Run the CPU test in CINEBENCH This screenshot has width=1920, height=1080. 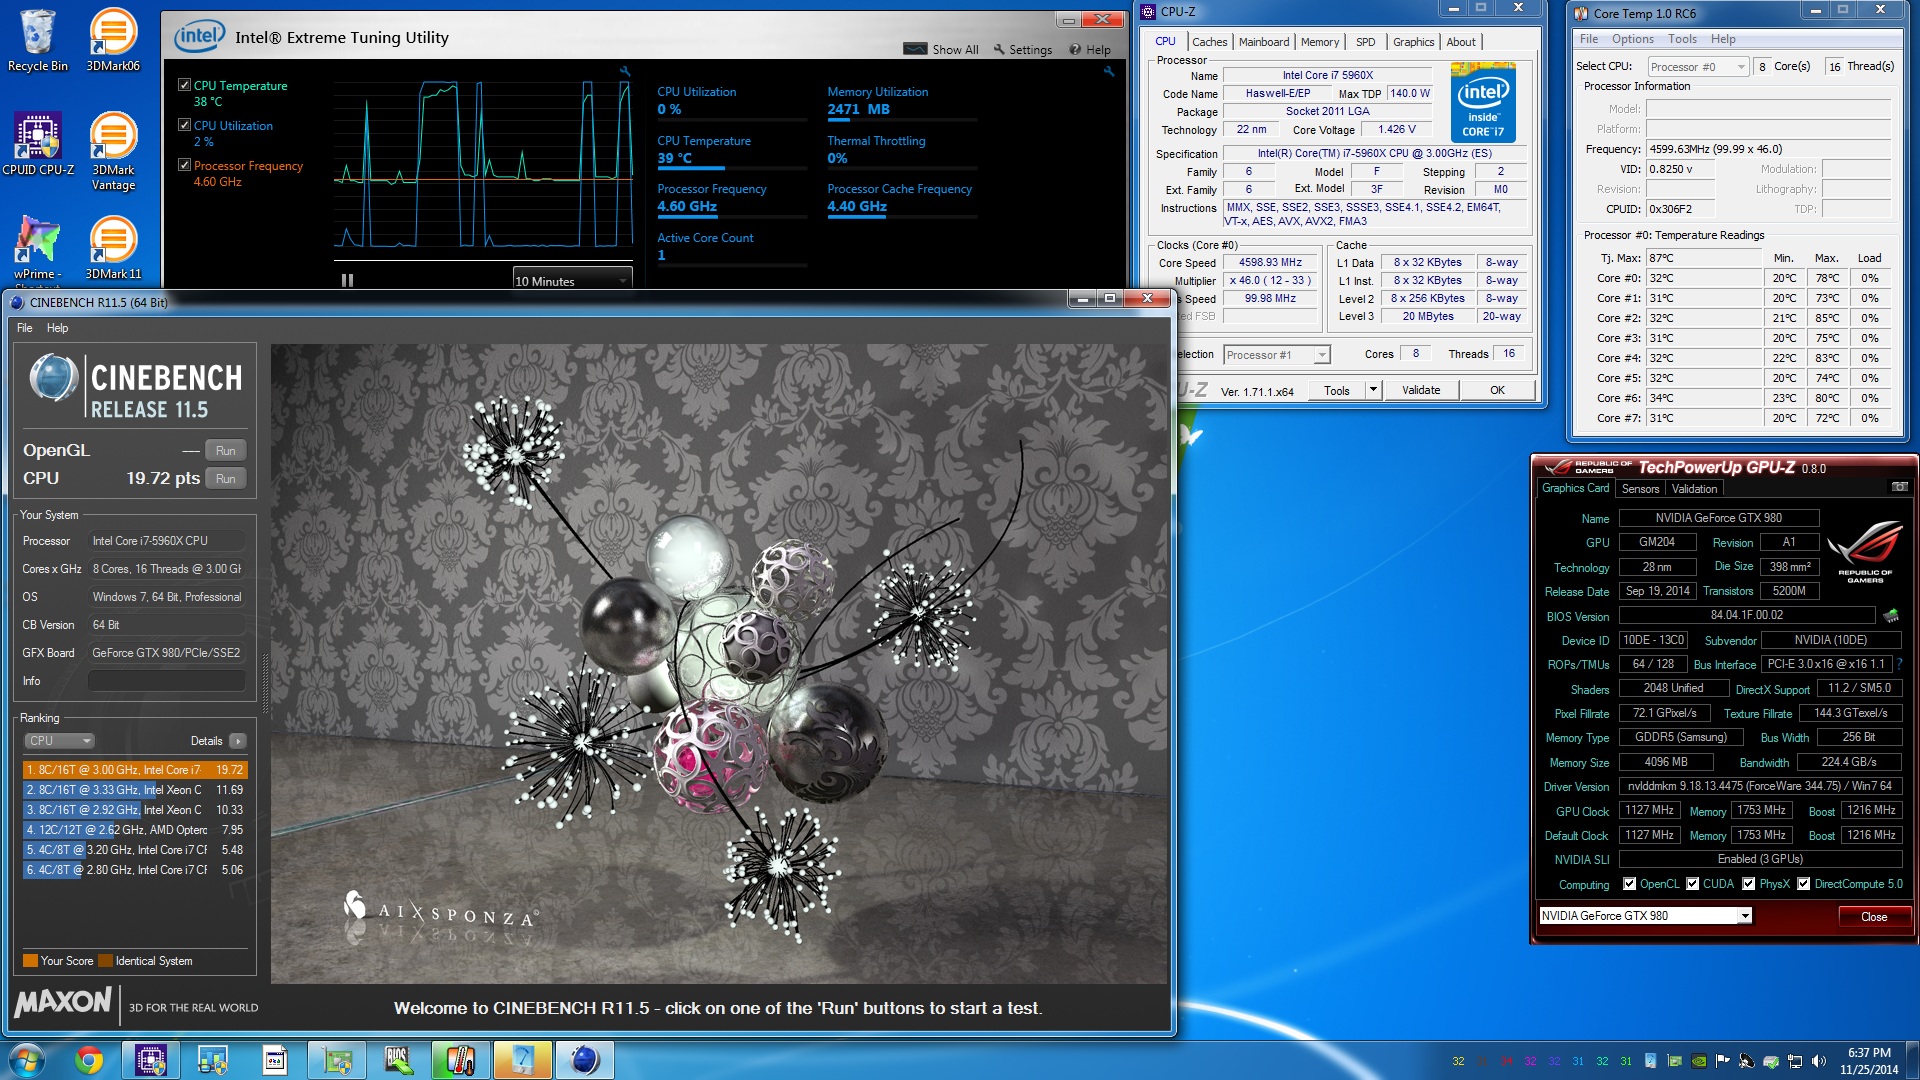point(226,479)
